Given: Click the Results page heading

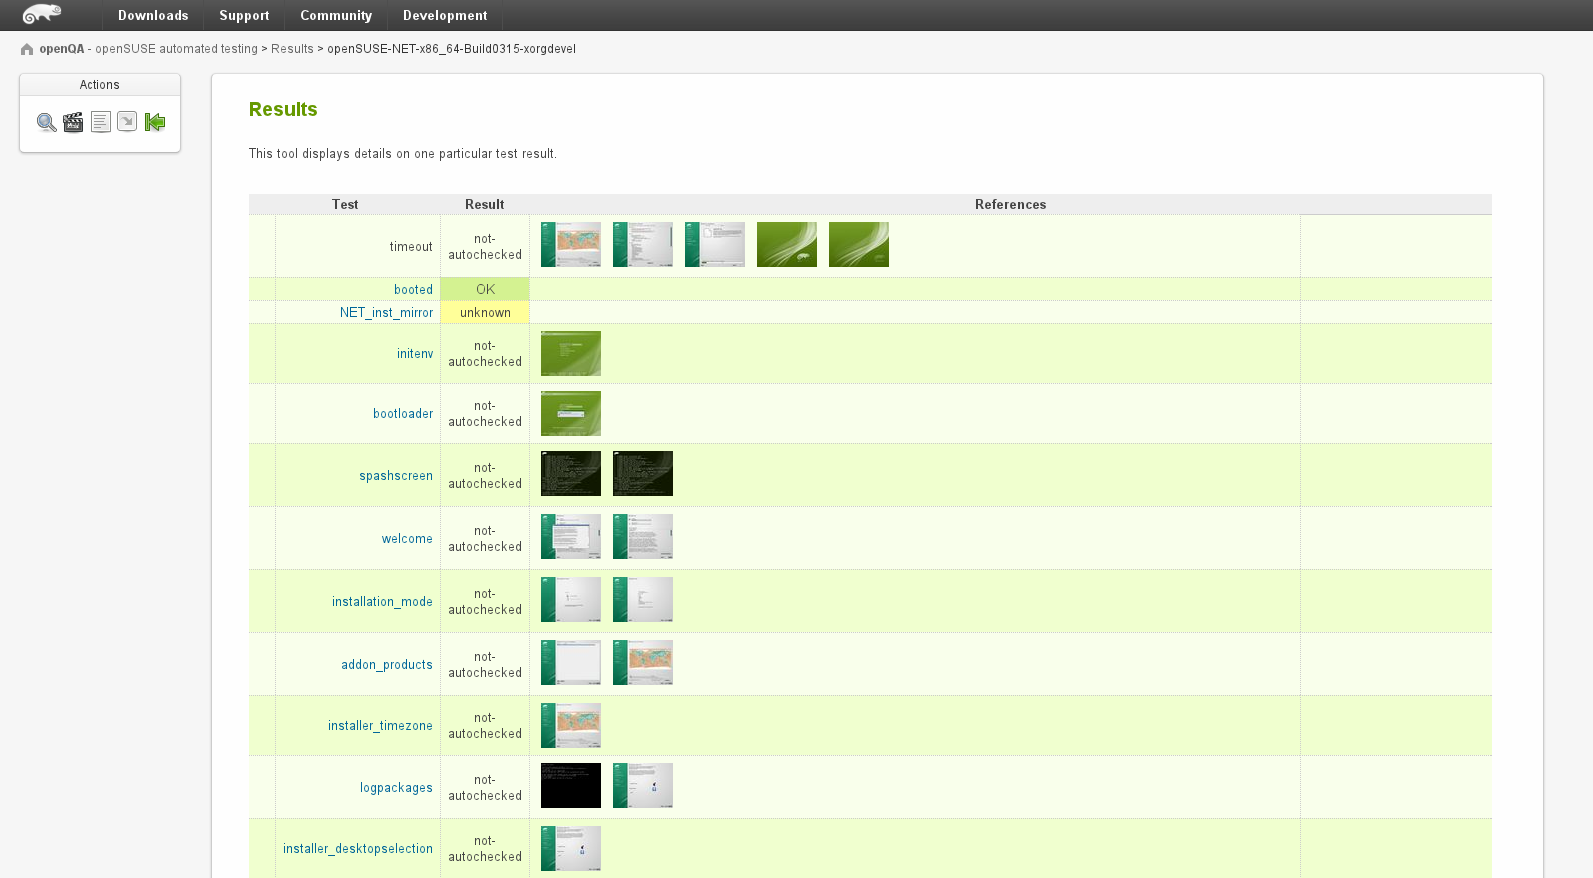Looking at the screenshot, I should click(x=283, y=110).
